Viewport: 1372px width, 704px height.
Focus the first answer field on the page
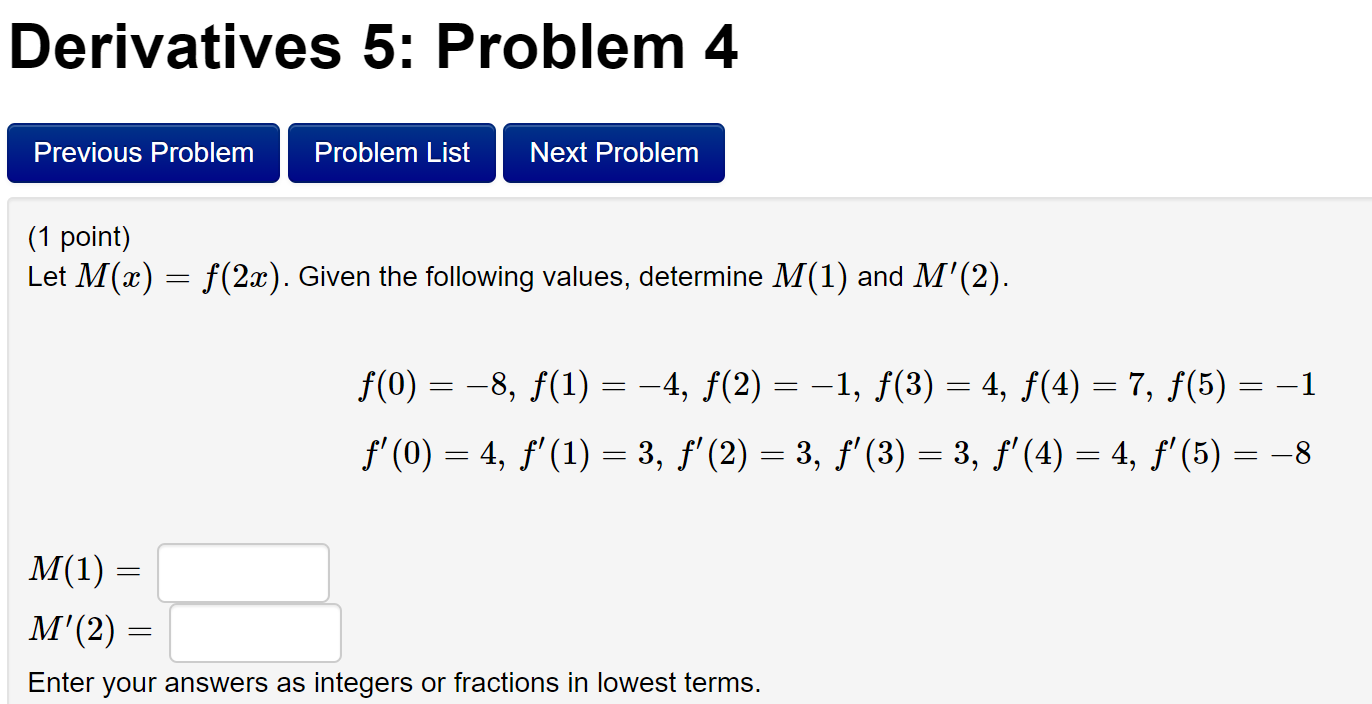pos(242,572)
